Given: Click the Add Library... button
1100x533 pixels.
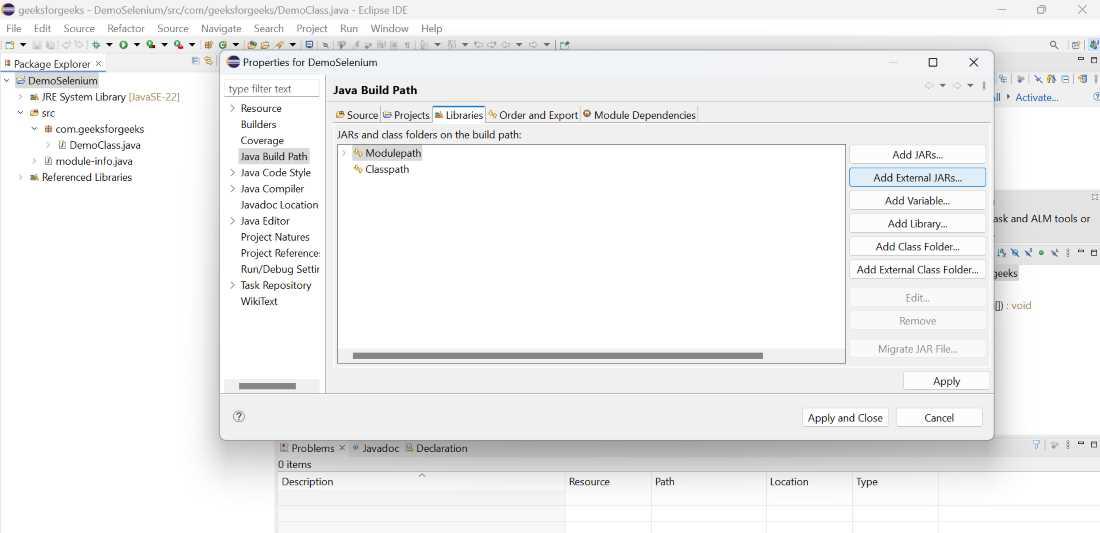Looking at the screenshot, I should (917, 223).
